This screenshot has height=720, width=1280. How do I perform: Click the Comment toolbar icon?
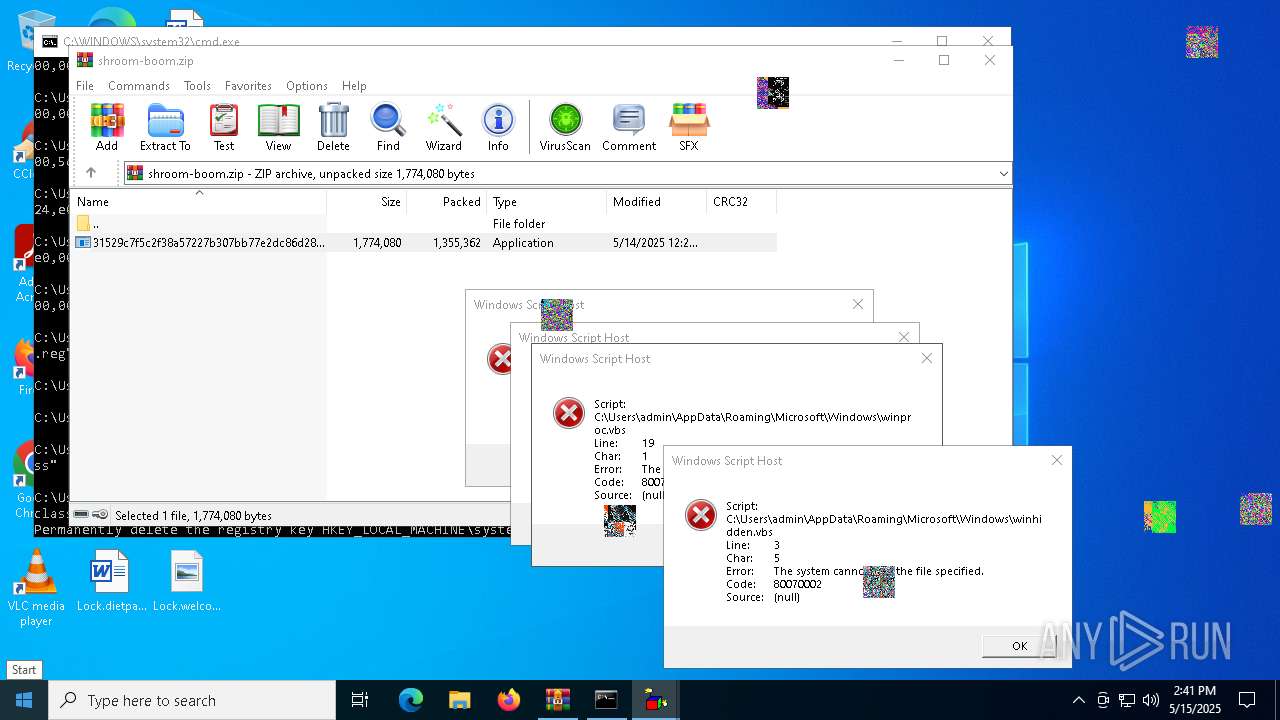tap(629, 127)
